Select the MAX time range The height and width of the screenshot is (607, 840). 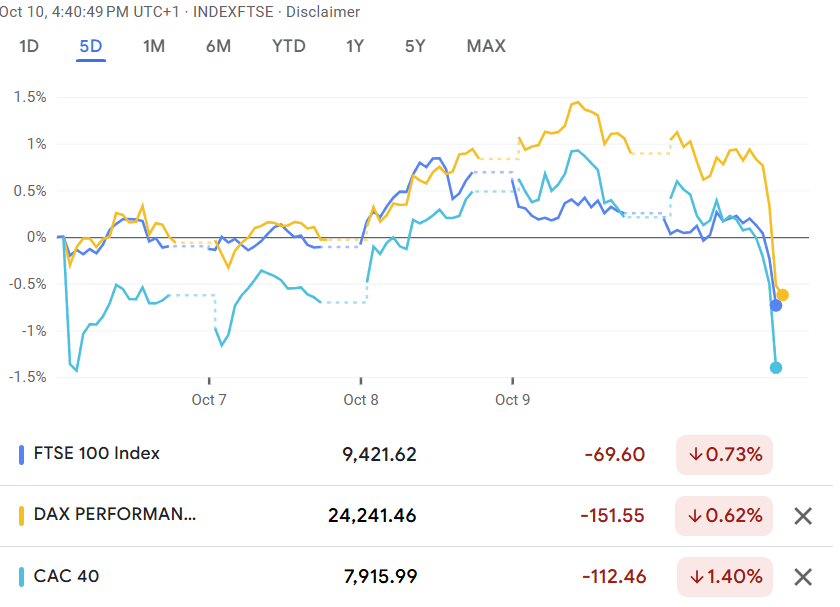[486, 46]
